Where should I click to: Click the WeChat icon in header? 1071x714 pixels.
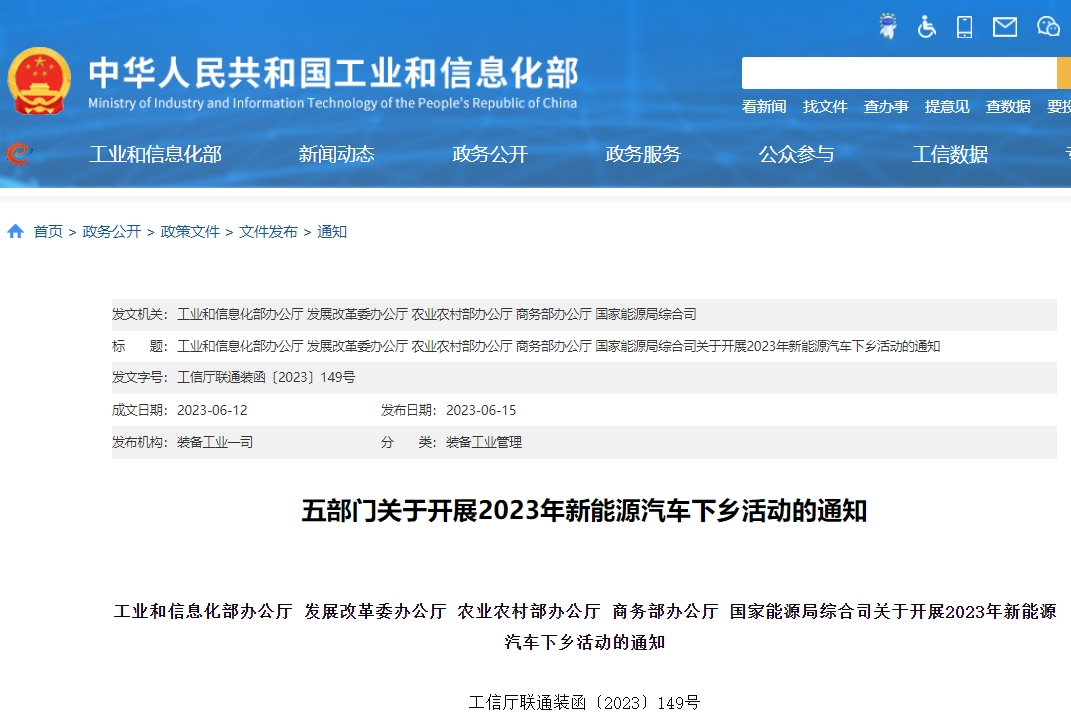coord(1047,27)
